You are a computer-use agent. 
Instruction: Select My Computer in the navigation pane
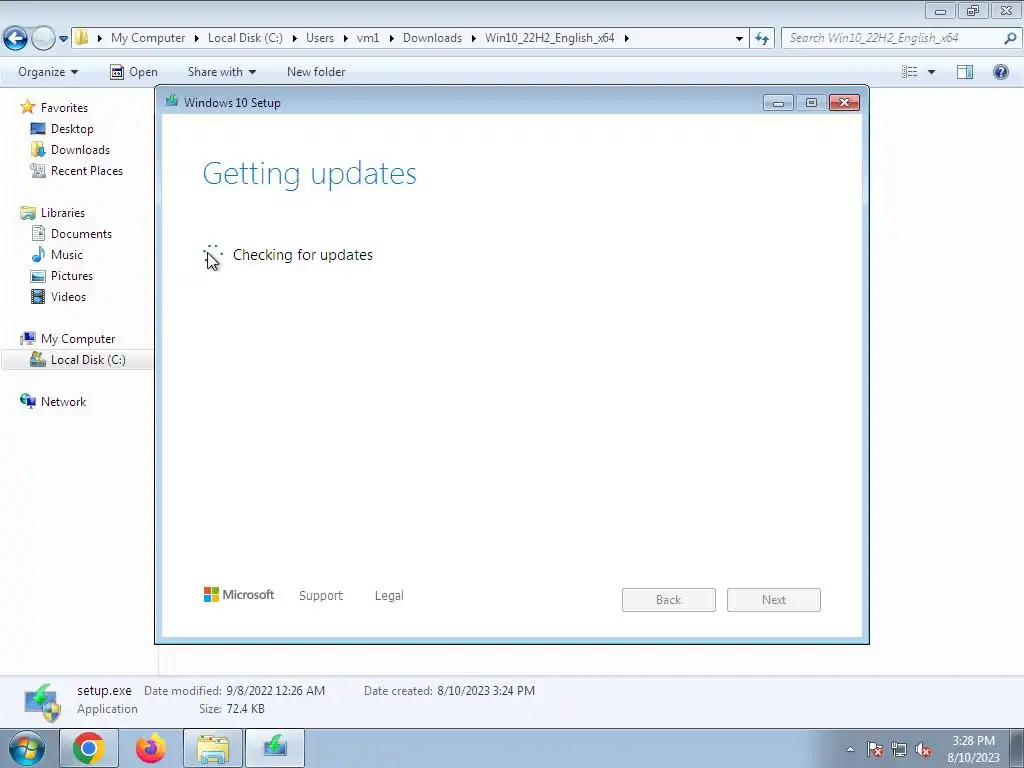(x=68, y=338)
